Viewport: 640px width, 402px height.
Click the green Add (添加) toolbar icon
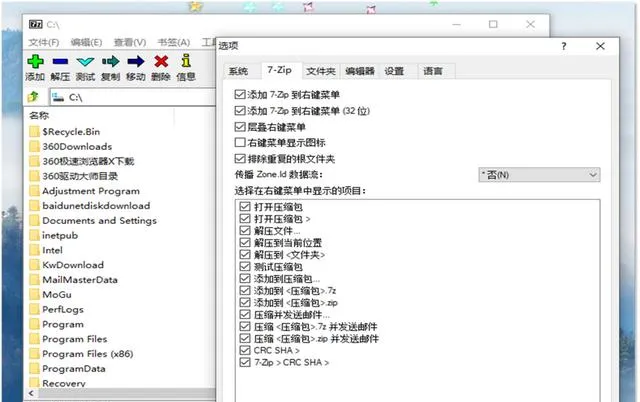36,62
